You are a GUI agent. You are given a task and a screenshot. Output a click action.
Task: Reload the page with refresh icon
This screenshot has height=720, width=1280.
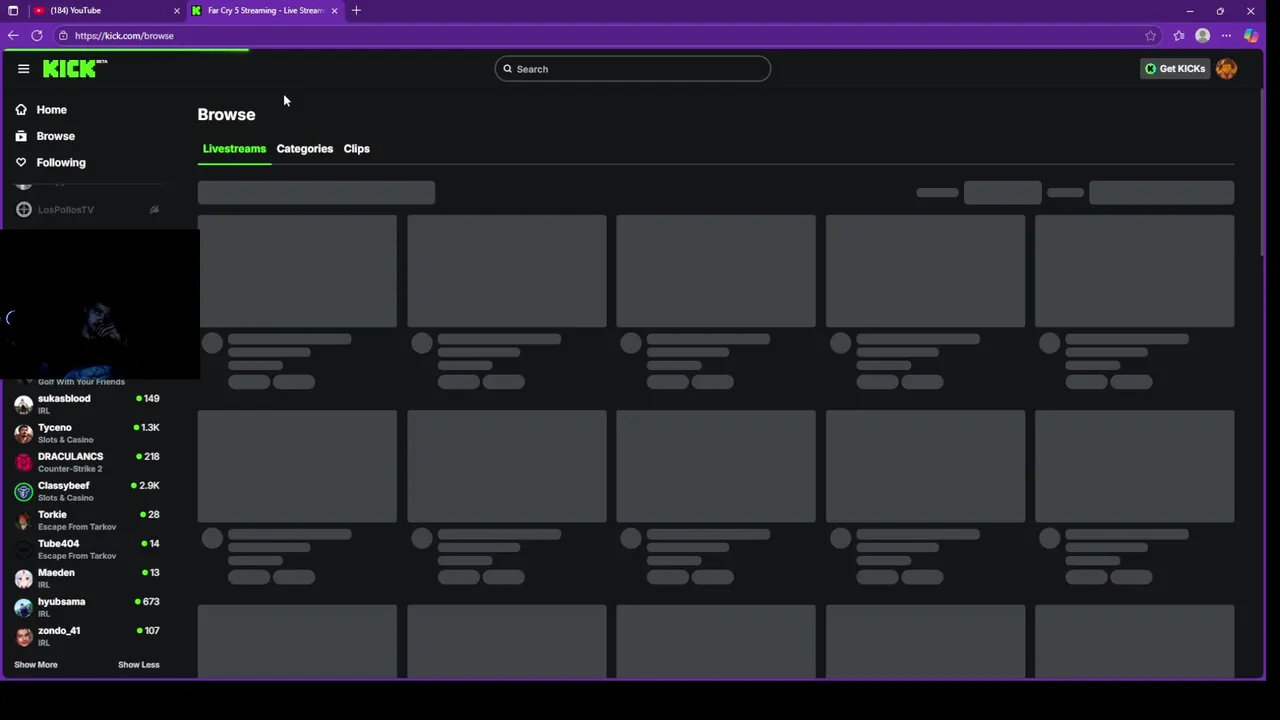[x=37, y=35]
